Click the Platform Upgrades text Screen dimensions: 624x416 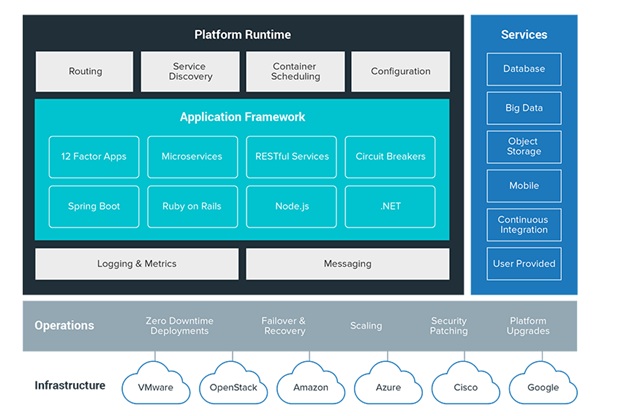point(528,326)
